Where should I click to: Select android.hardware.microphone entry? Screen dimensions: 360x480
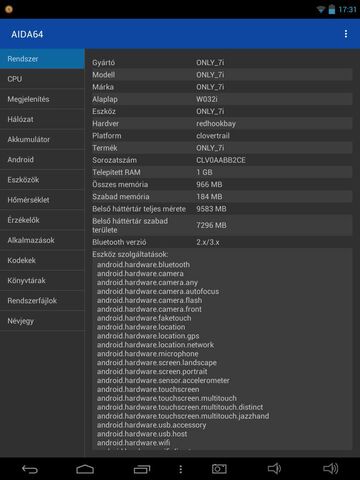(x=147, y=354)
